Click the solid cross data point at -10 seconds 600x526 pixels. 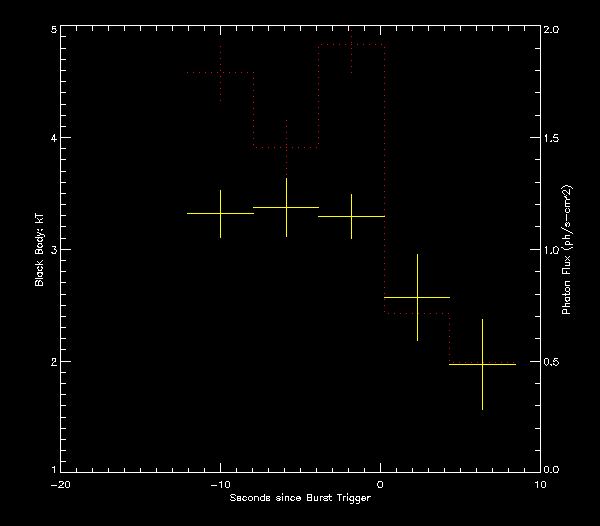coord(220,213)
